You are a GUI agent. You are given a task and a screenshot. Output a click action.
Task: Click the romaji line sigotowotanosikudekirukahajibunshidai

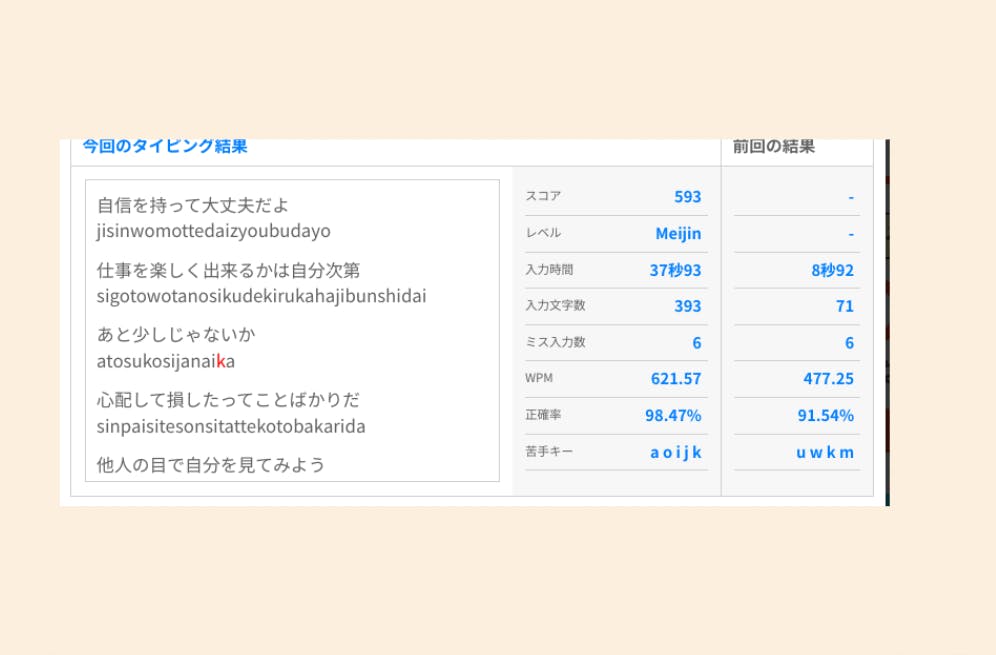tap(262, 297)
